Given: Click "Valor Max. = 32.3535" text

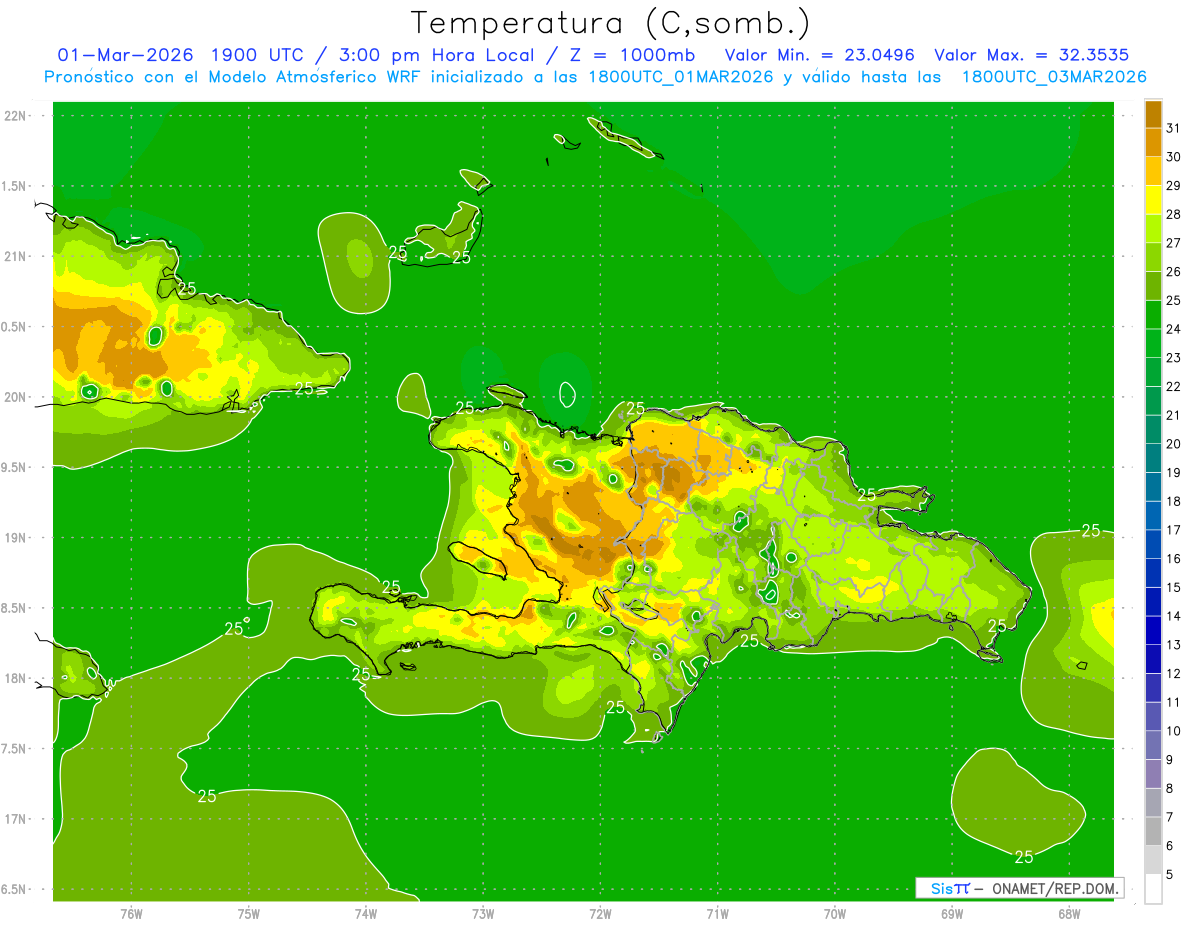Looking at the screenshot, I should tap(1030, 55).
